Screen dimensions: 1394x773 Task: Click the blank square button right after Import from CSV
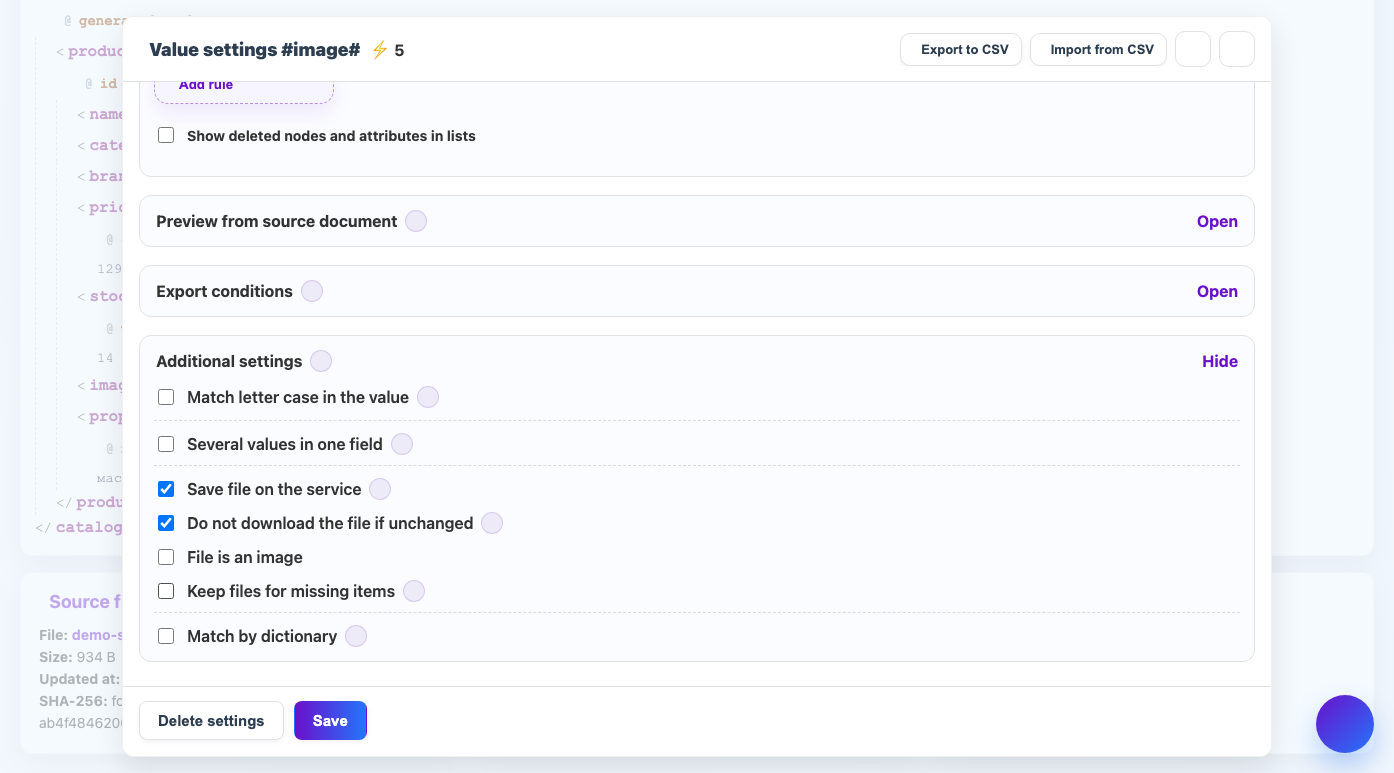coord(1193,49)
